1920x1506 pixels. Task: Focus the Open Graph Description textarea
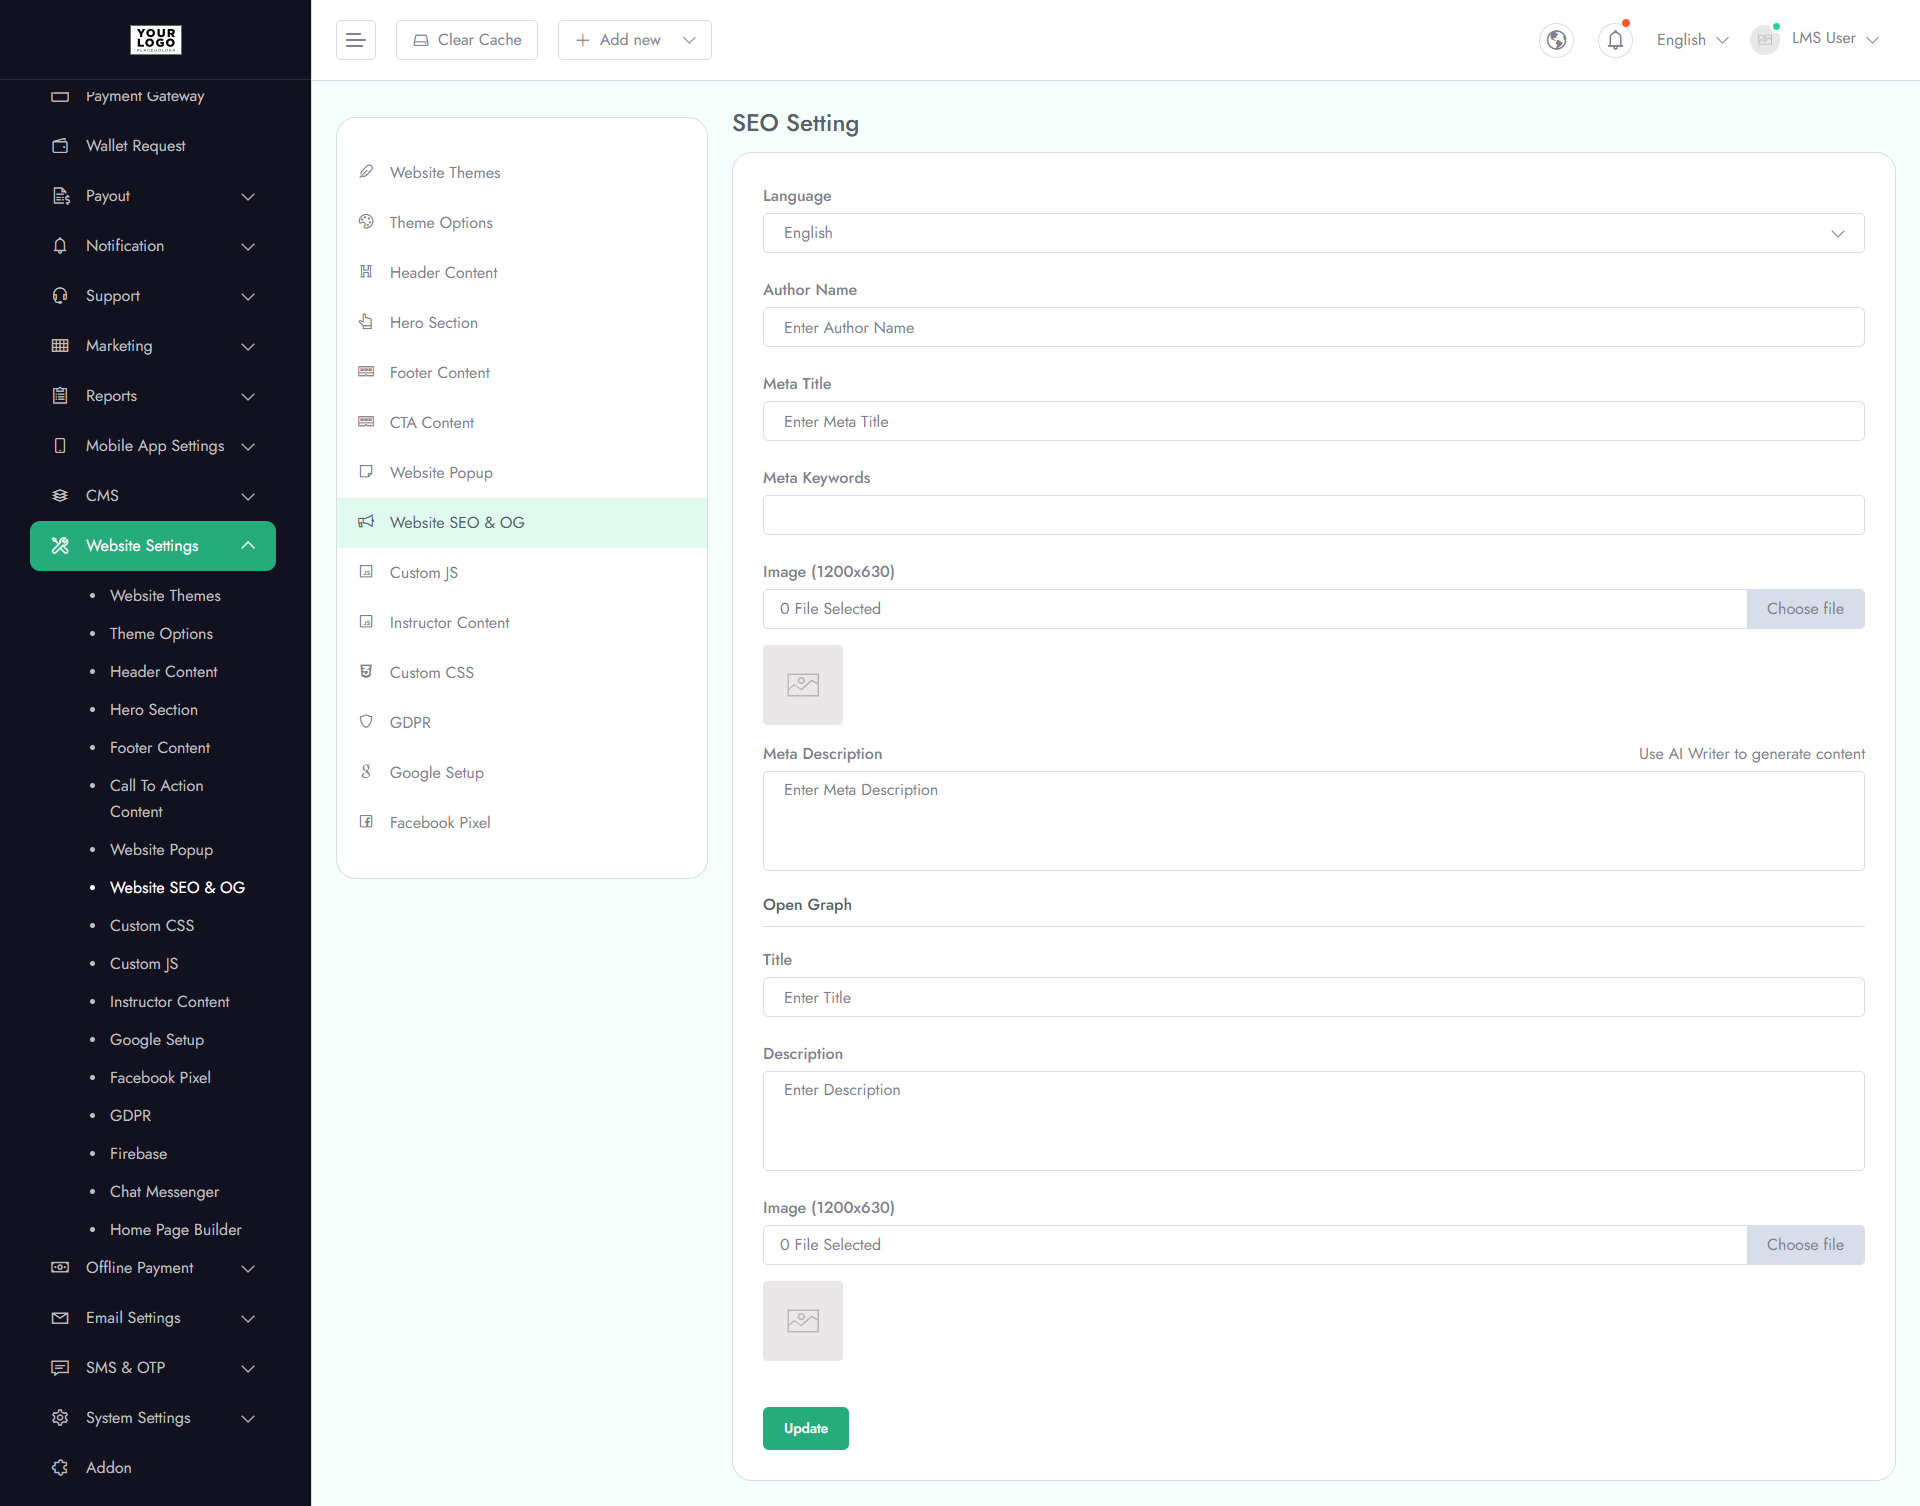[x=1313, y=1121]
